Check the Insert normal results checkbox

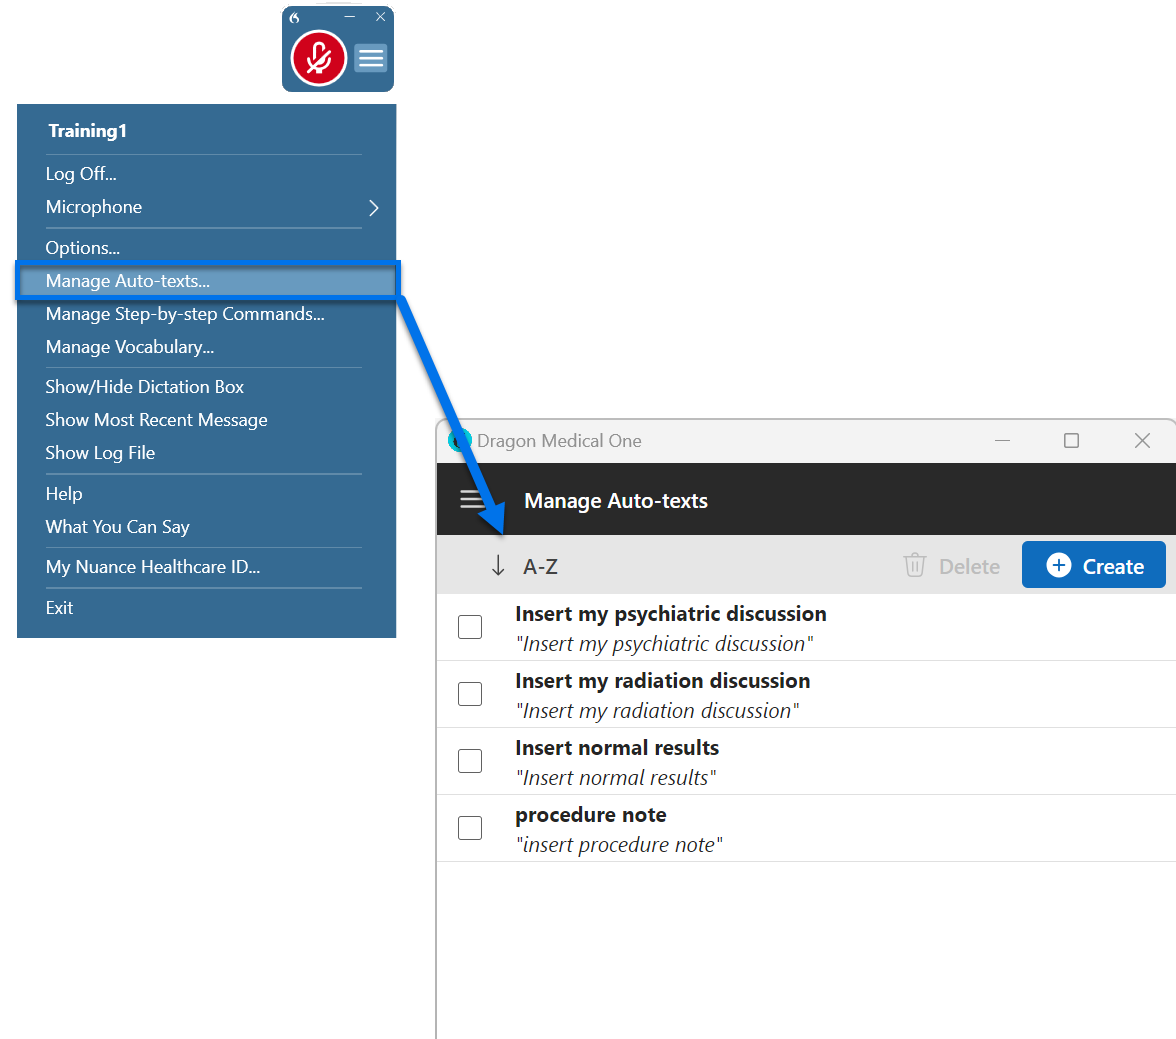coord(470,761)
